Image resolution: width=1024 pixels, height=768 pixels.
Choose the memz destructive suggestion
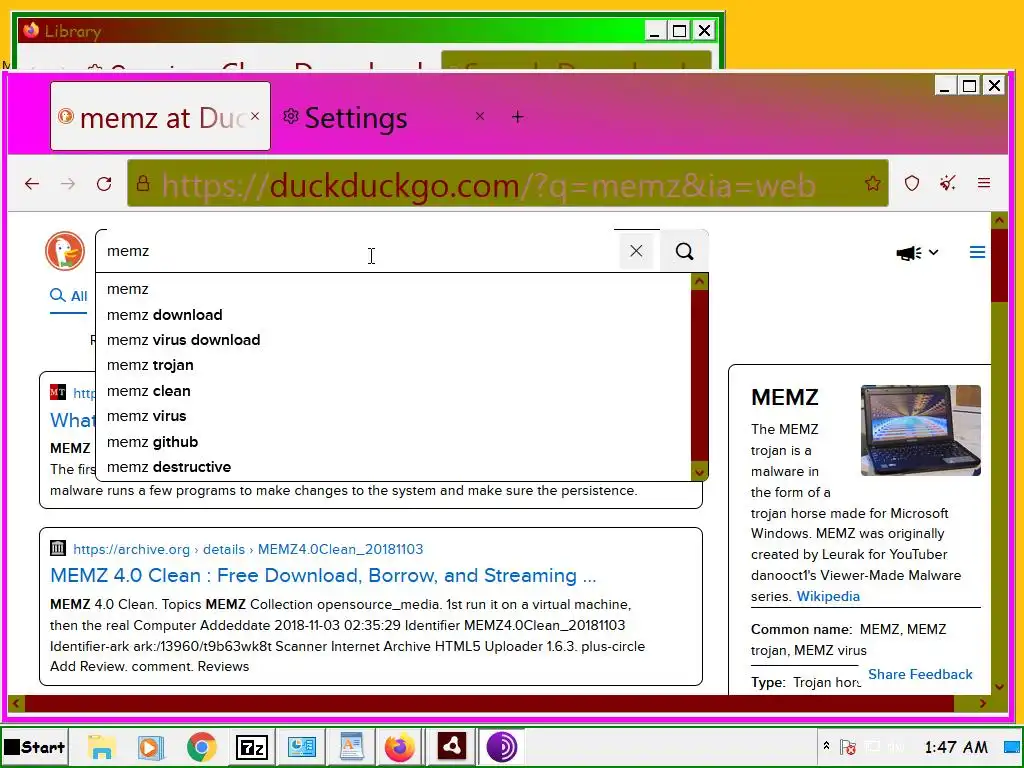393,467
